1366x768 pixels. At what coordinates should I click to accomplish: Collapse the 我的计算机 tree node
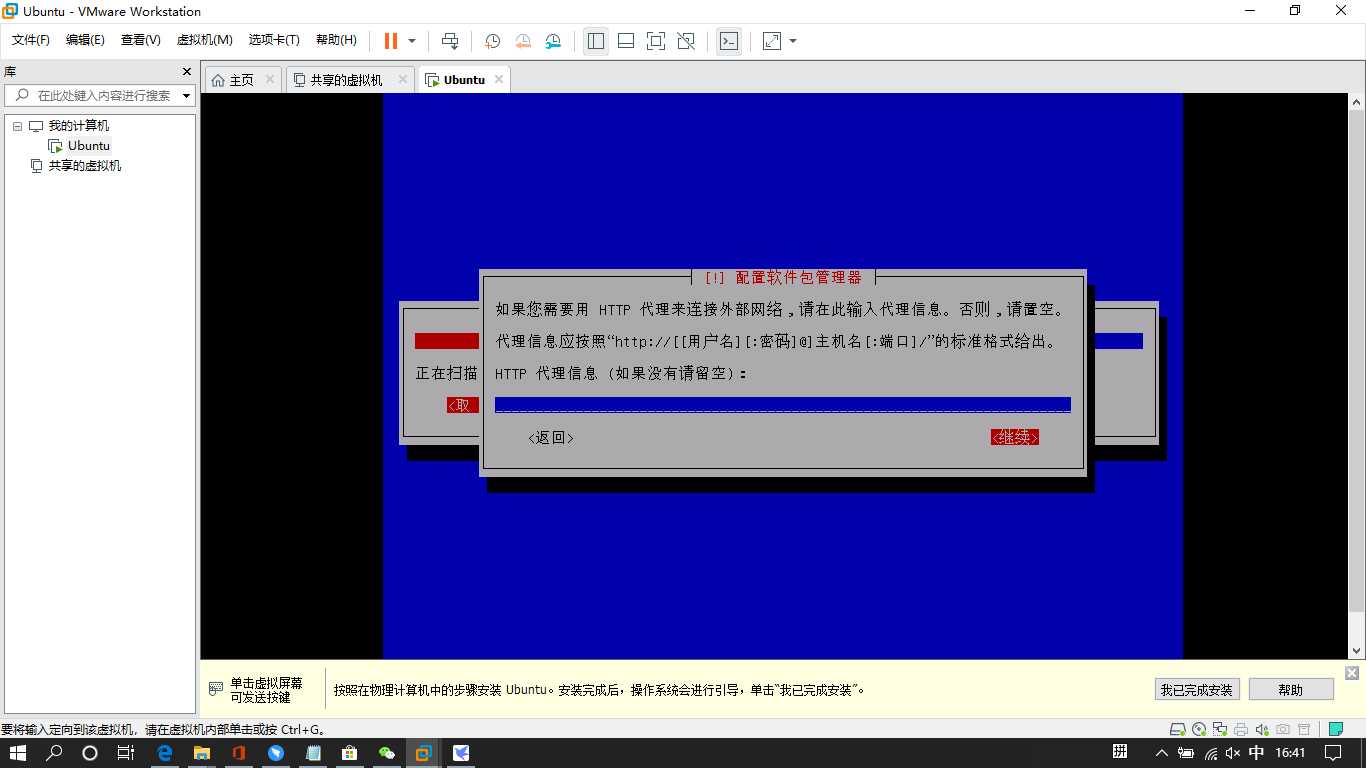coord(16,126)
